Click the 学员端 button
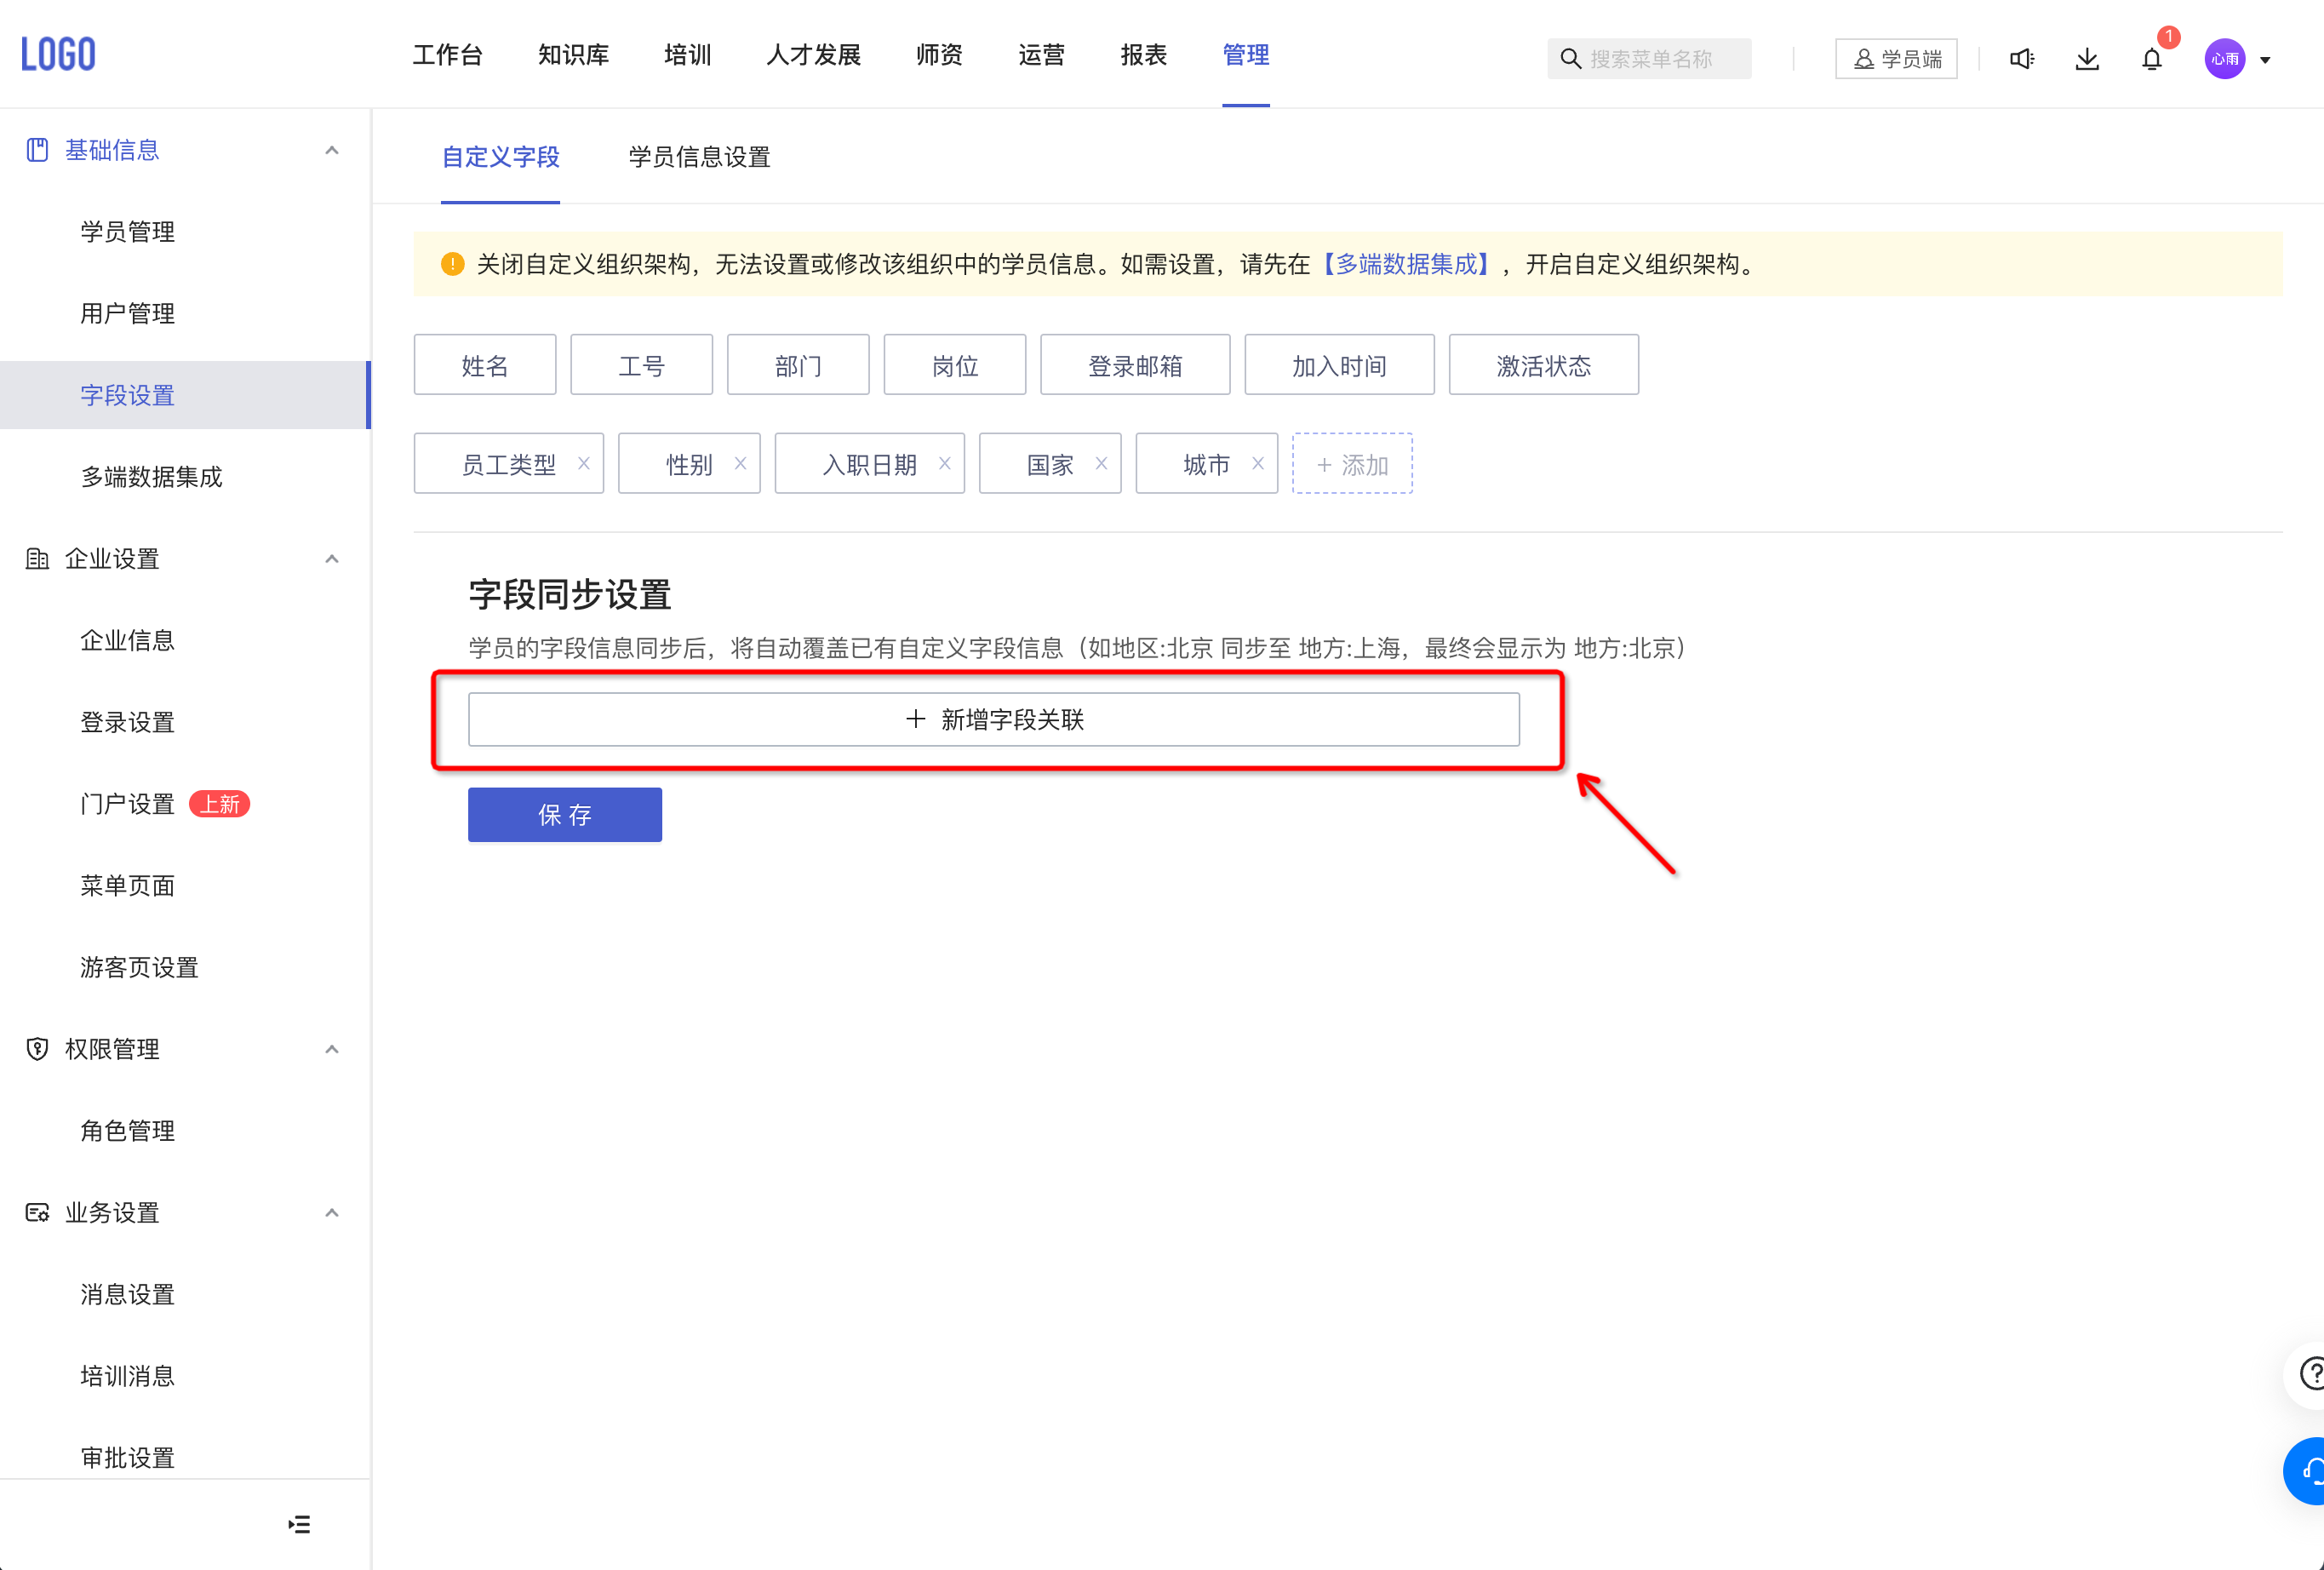Screen dimensions: 2324x1570 click(x=1896, y=59)
